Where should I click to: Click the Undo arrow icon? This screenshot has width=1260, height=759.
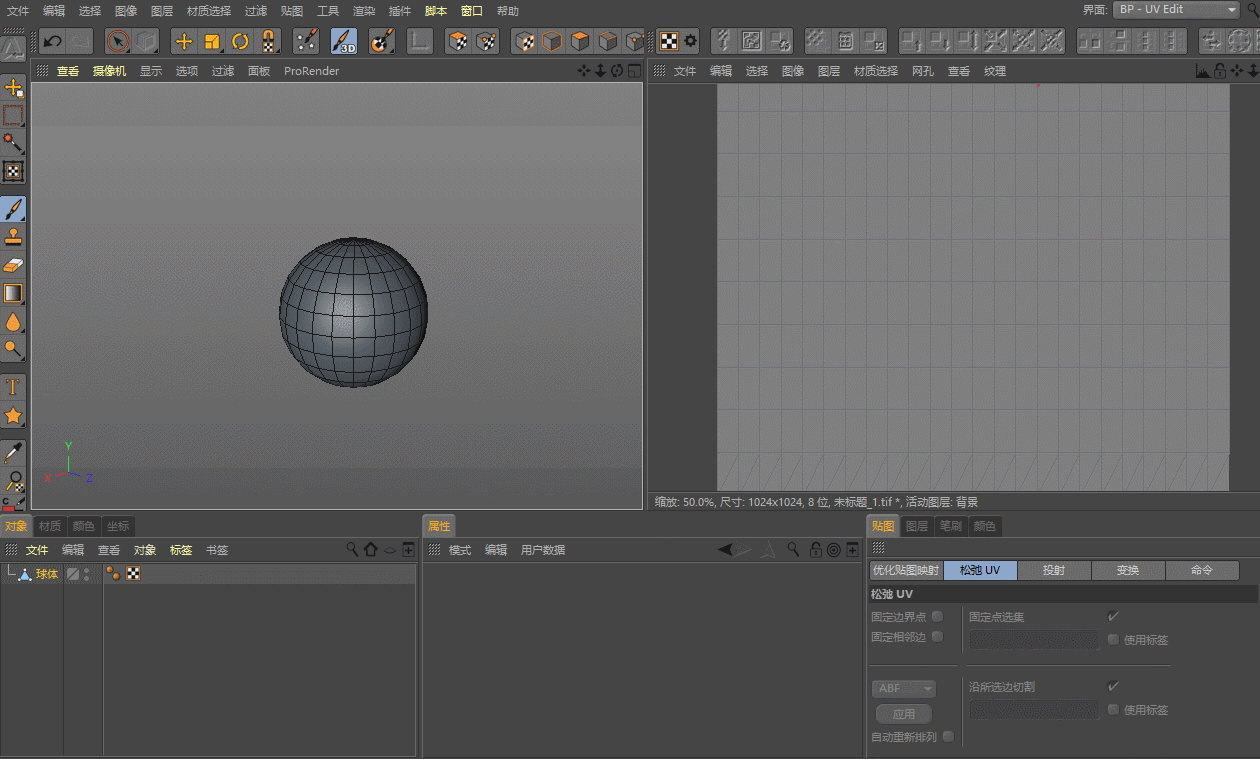point(53,41)
